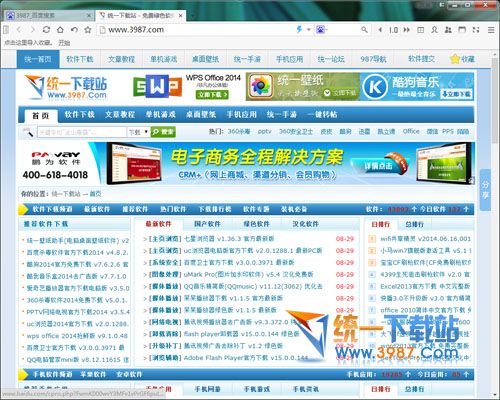Go back with the browser back arrow
This screenshot has width=500, height=400.
click(x=19, y=30)
